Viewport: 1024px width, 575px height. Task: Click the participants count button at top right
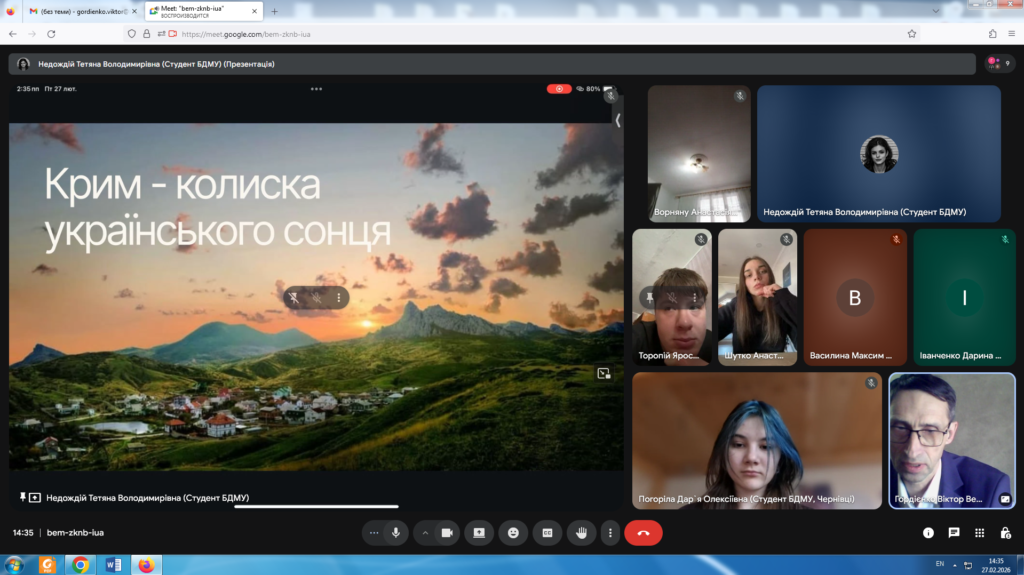click(999, 63)
